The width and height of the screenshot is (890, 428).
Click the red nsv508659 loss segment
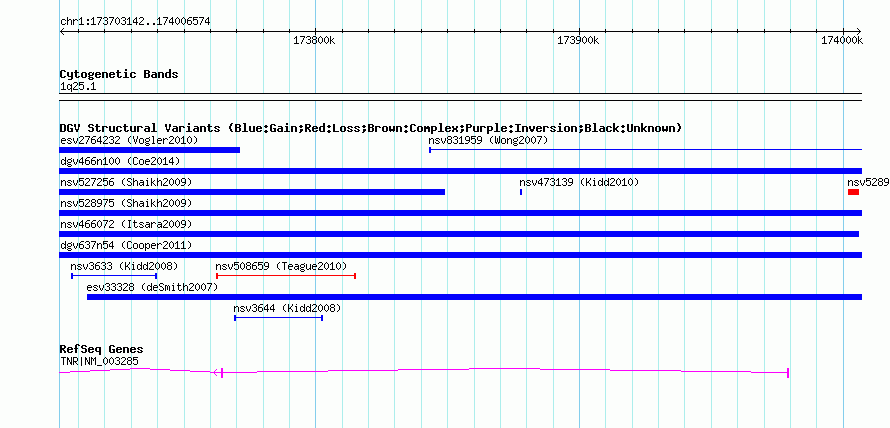(x=286, y=276)
